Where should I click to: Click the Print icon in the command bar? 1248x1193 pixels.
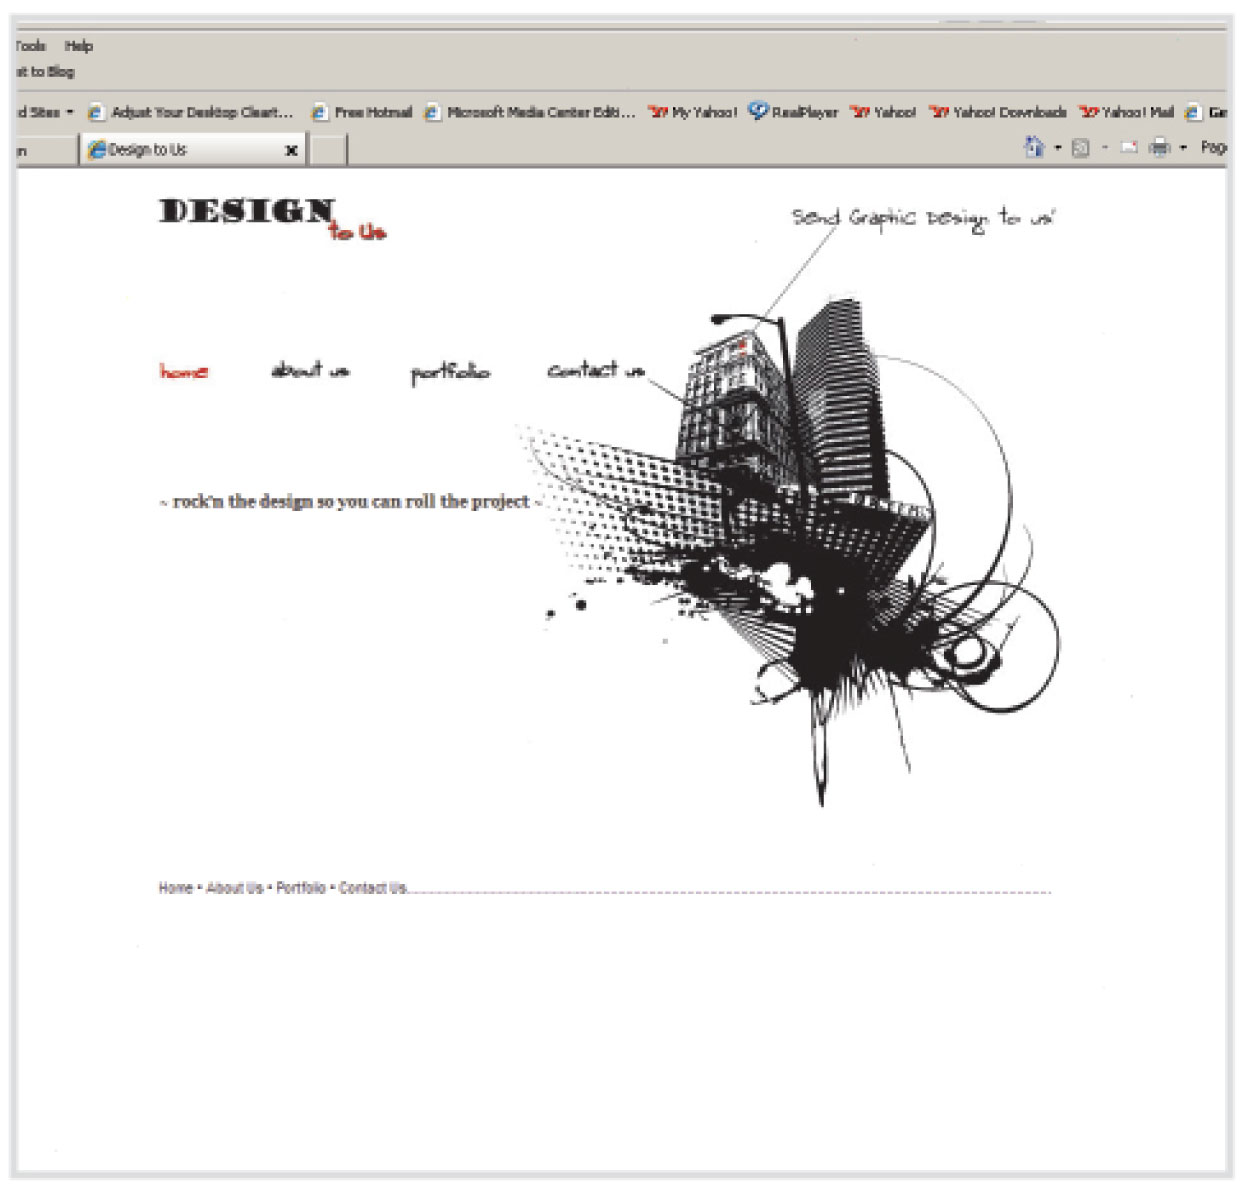tap(1159, 148)
